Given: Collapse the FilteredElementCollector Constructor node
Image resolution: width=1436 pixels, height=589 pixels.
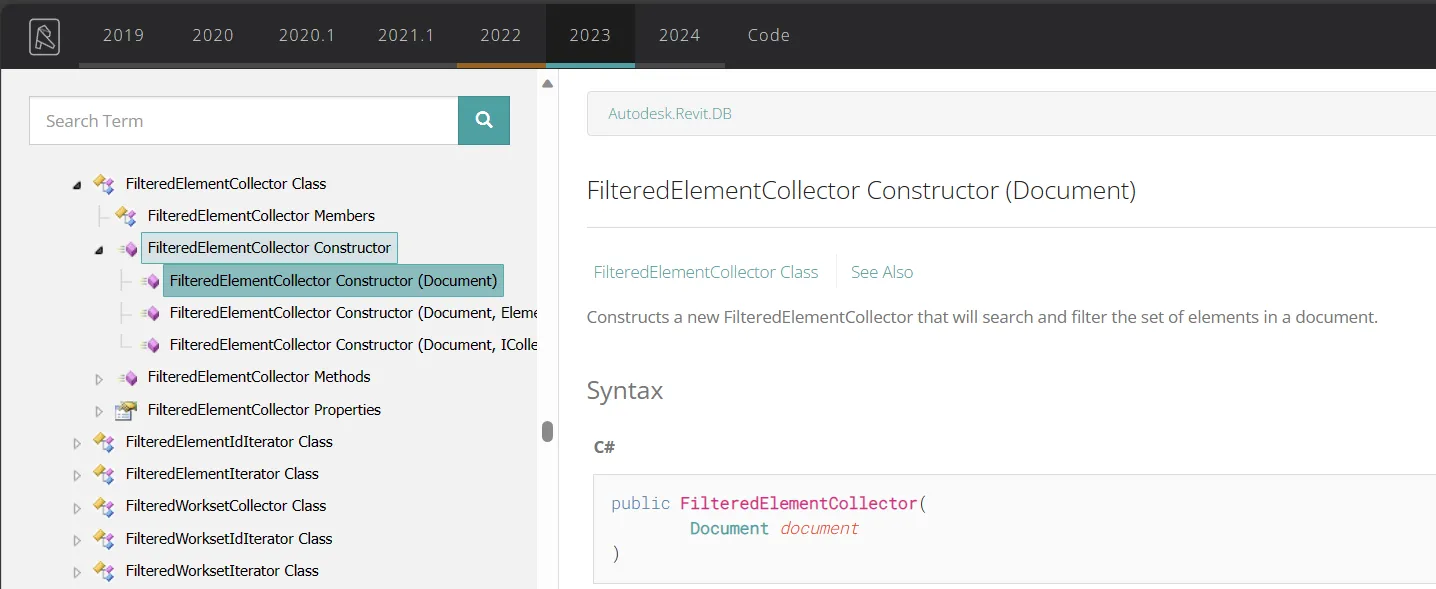Looking at the screenshot, I should click(x=99, y=249).
